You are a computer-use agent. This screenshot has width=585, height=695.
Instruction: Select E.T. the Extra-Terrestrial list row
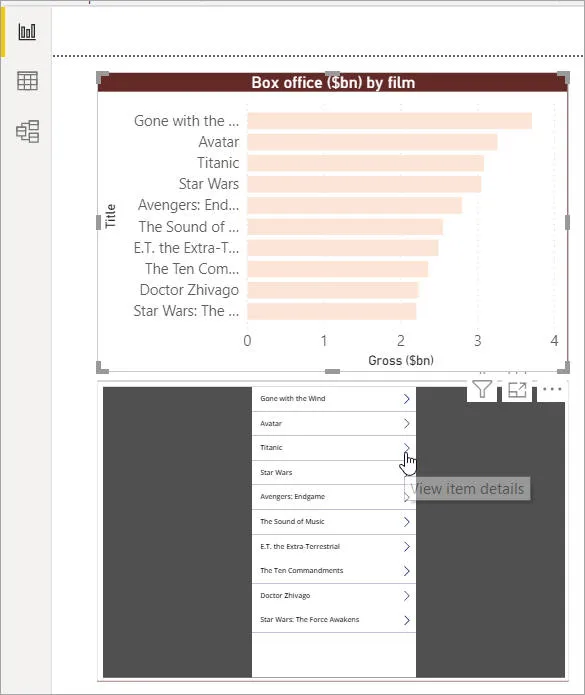pos(334,547)
